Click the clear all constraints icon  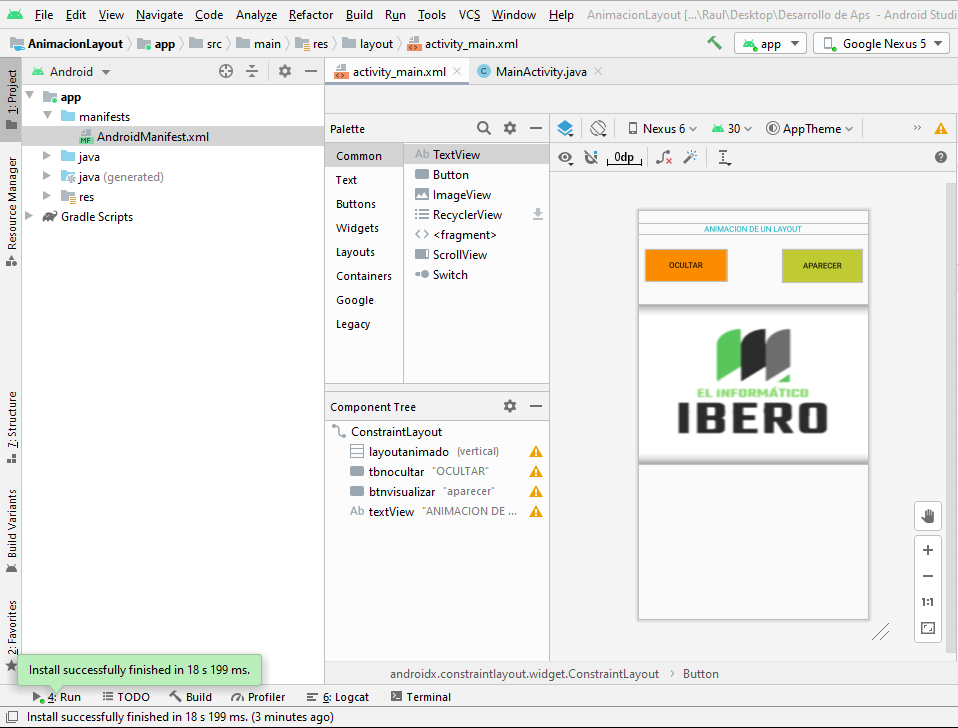tap(664, 158)
